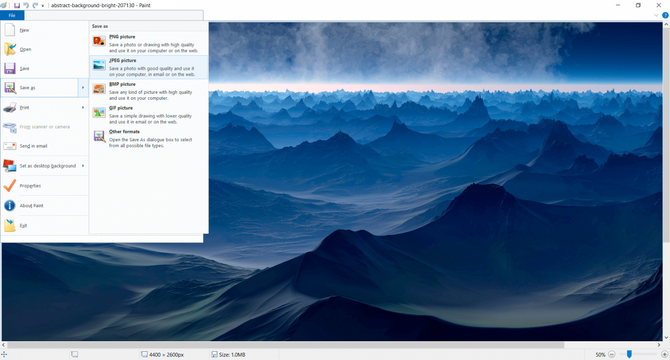
Task: Click the Properties checkmark icon
Action: [x=10, y=186]
